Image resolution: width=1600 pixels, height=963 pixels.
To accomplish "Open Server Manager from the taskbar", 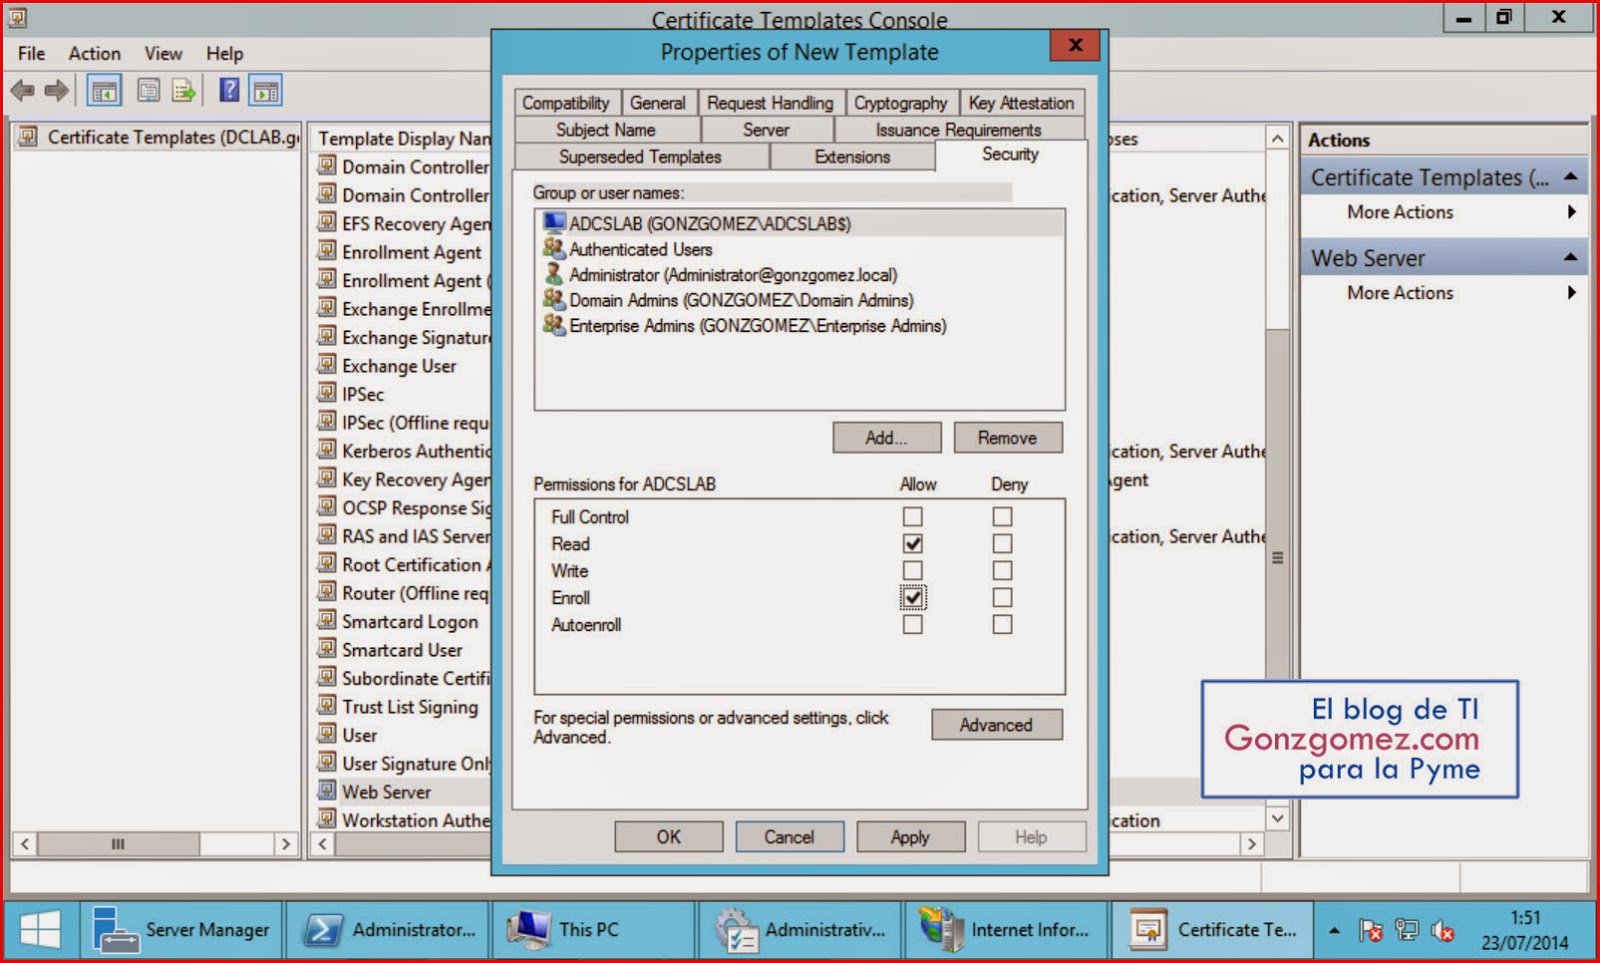I will click(181, 930).
